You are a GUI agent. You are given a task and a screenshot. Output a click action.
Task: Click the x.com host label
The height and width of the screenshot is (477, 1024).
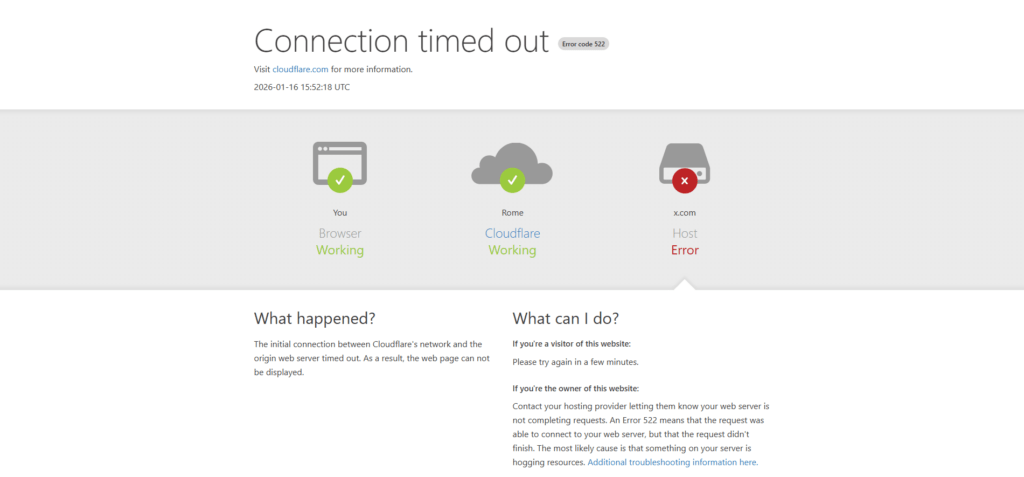[x=684, y=212]
